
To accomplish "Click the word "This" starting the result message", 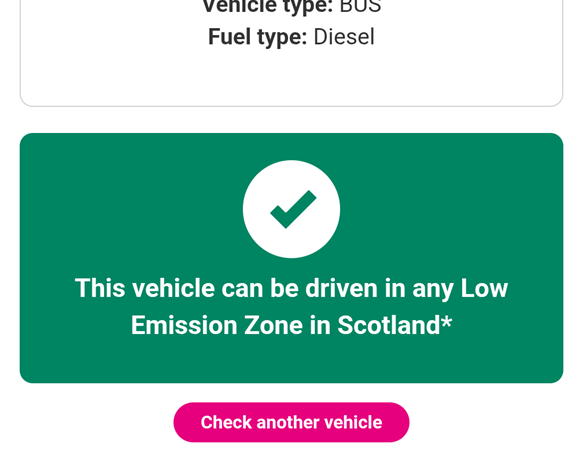I will coord(100,288).
